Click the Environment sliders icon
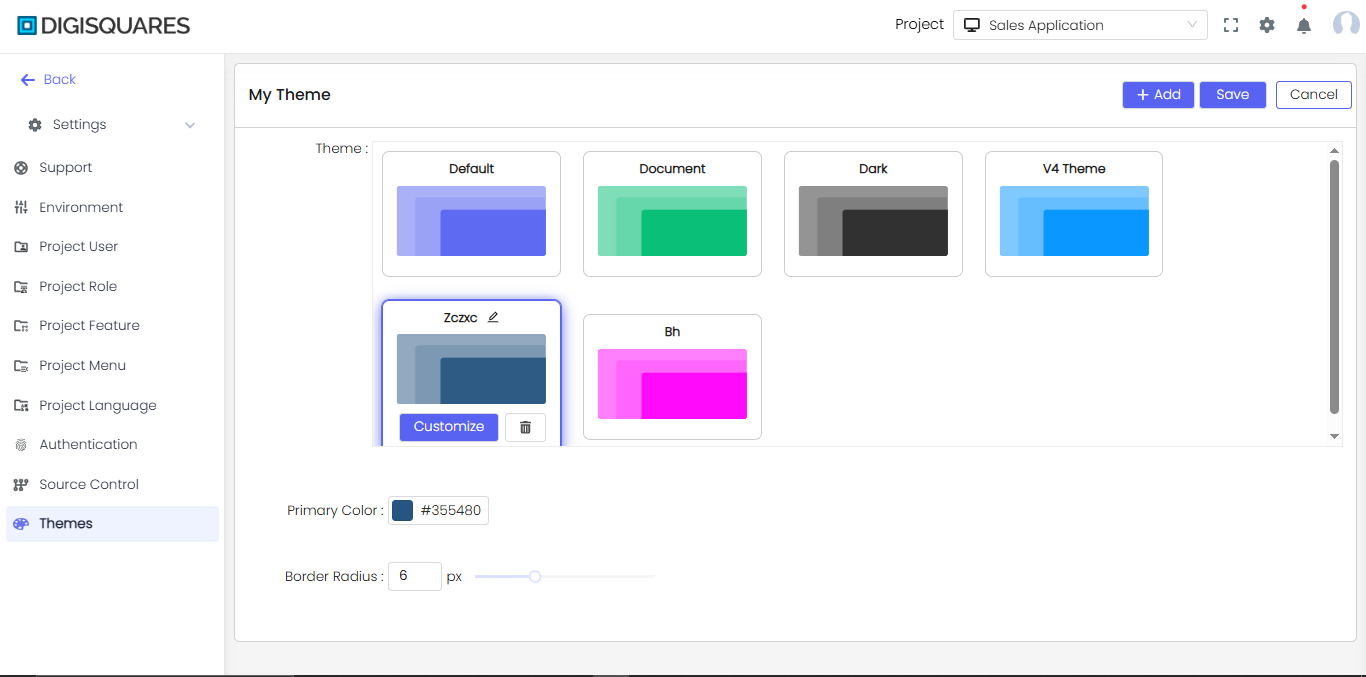The height and width of the screenshot is (677, 1366). [21, 208]
